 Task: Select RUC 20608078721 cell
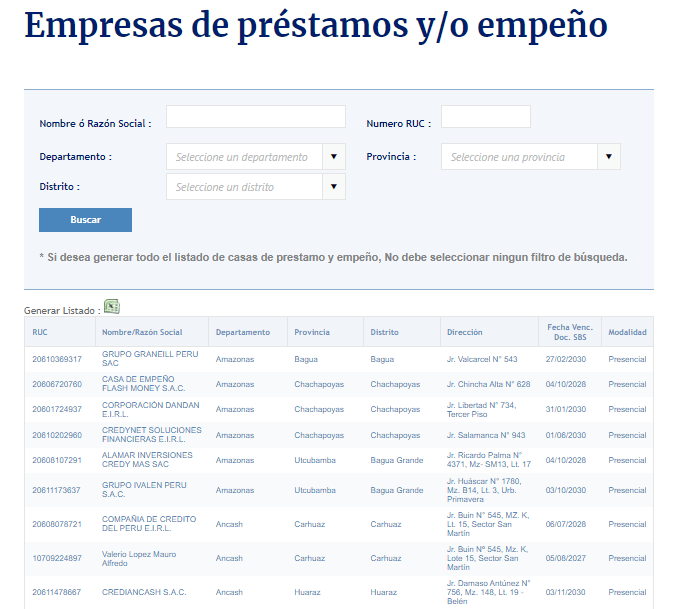(57, 524)
